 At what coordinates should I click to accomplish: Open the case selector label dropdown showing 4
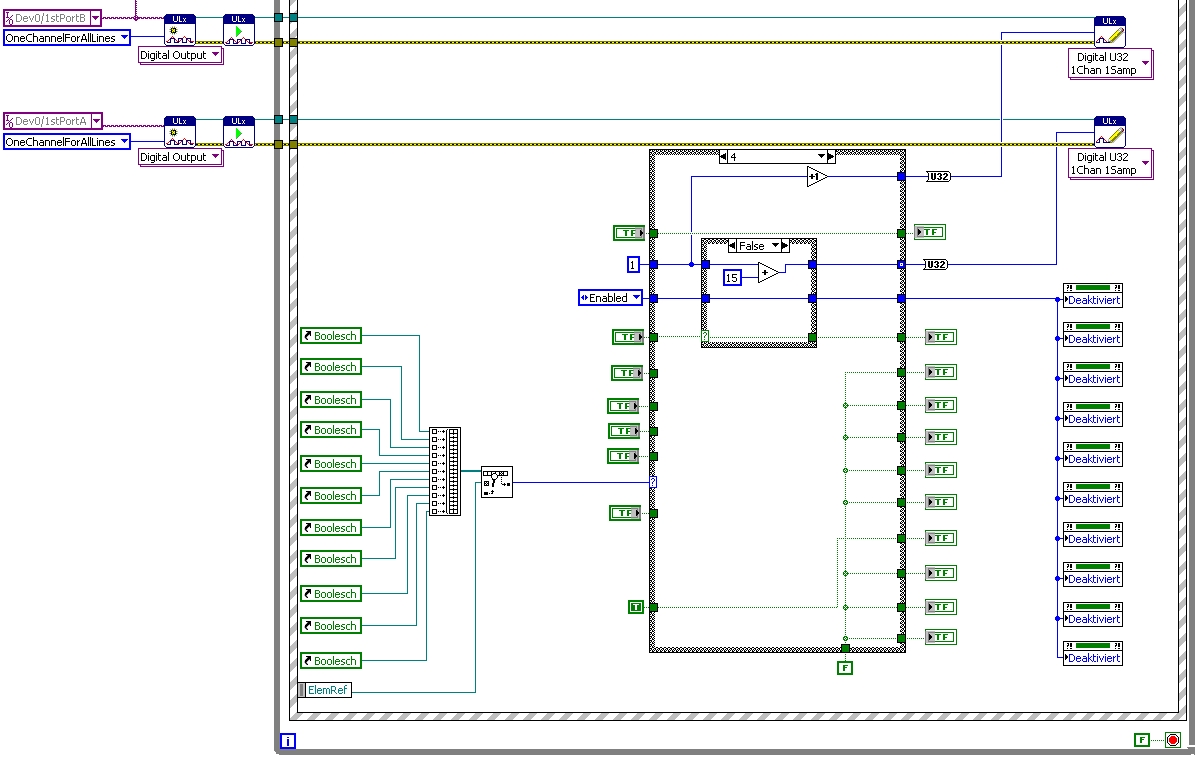click(821, 157)
